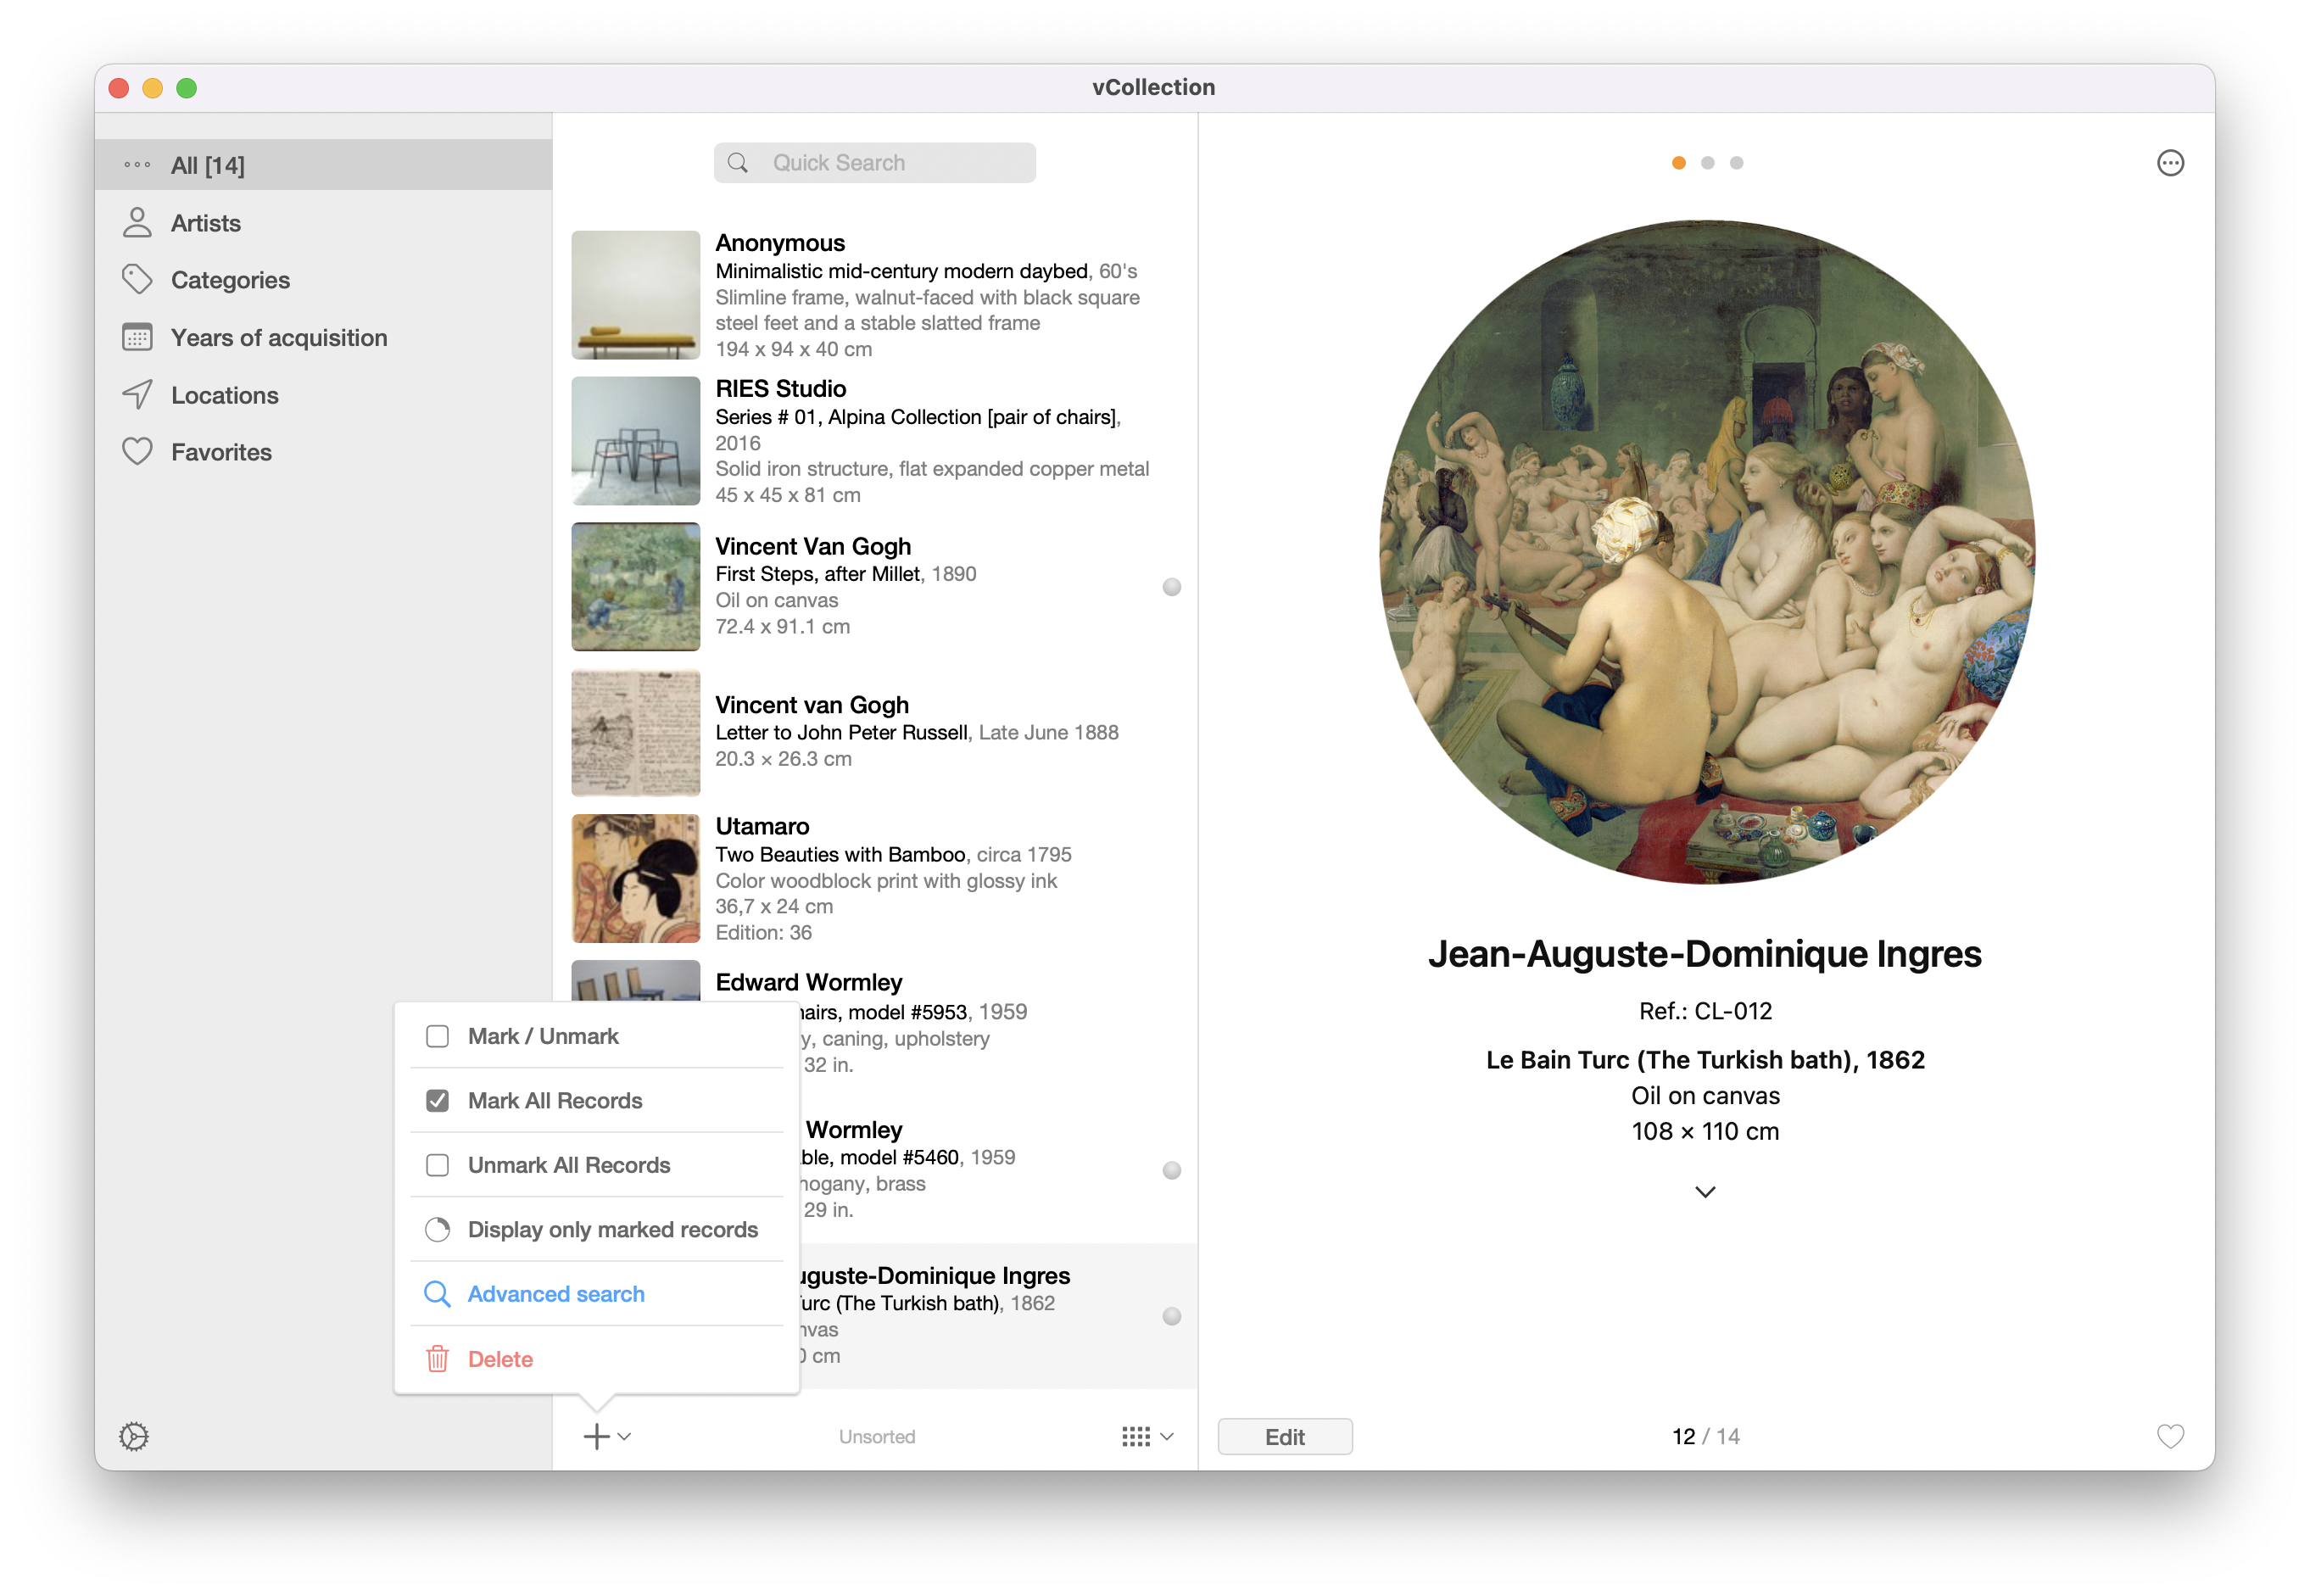Open Years of acquisition list
Screen dimensions: 2310x1596
click(323, 338)
